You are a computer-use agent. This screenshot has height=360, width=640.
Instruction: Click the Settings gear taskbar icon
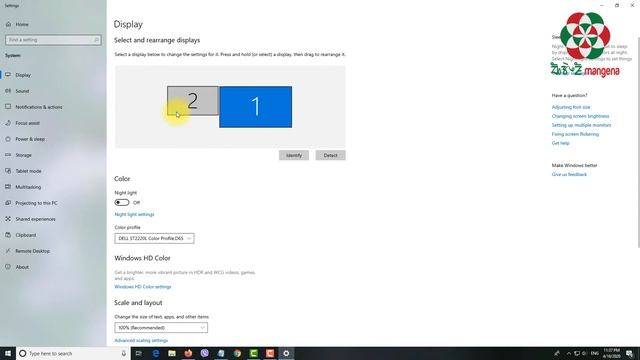coord(286,353)
